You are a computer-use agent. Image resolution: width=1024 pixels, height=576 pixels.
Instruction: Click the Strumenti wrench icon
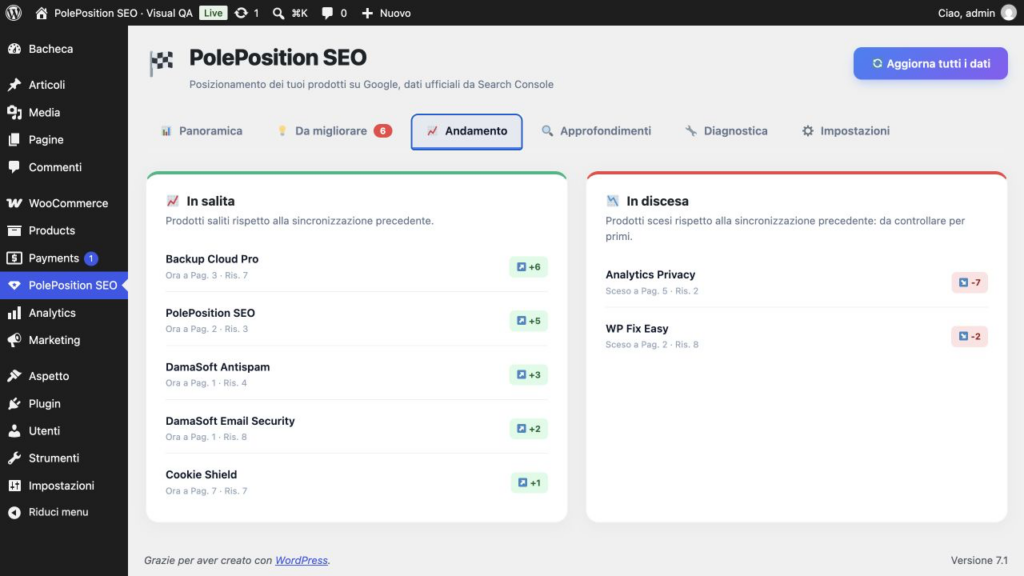14,458
